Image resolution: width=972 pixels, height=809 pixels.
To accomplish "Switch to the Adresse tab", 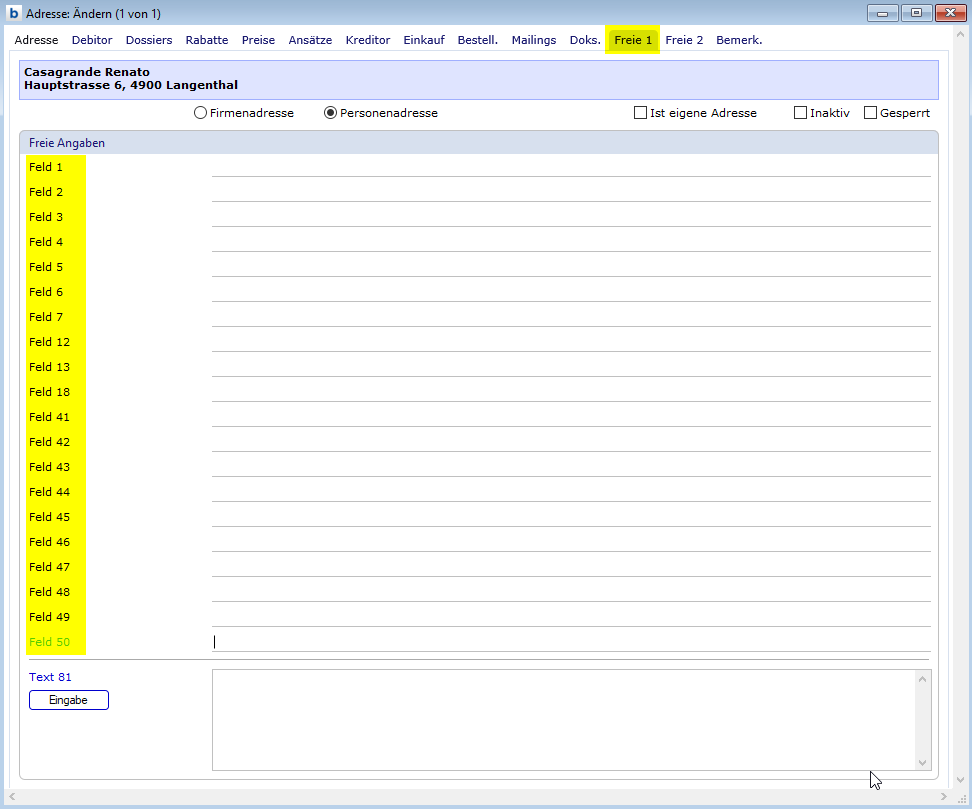I will pos(36,40).
